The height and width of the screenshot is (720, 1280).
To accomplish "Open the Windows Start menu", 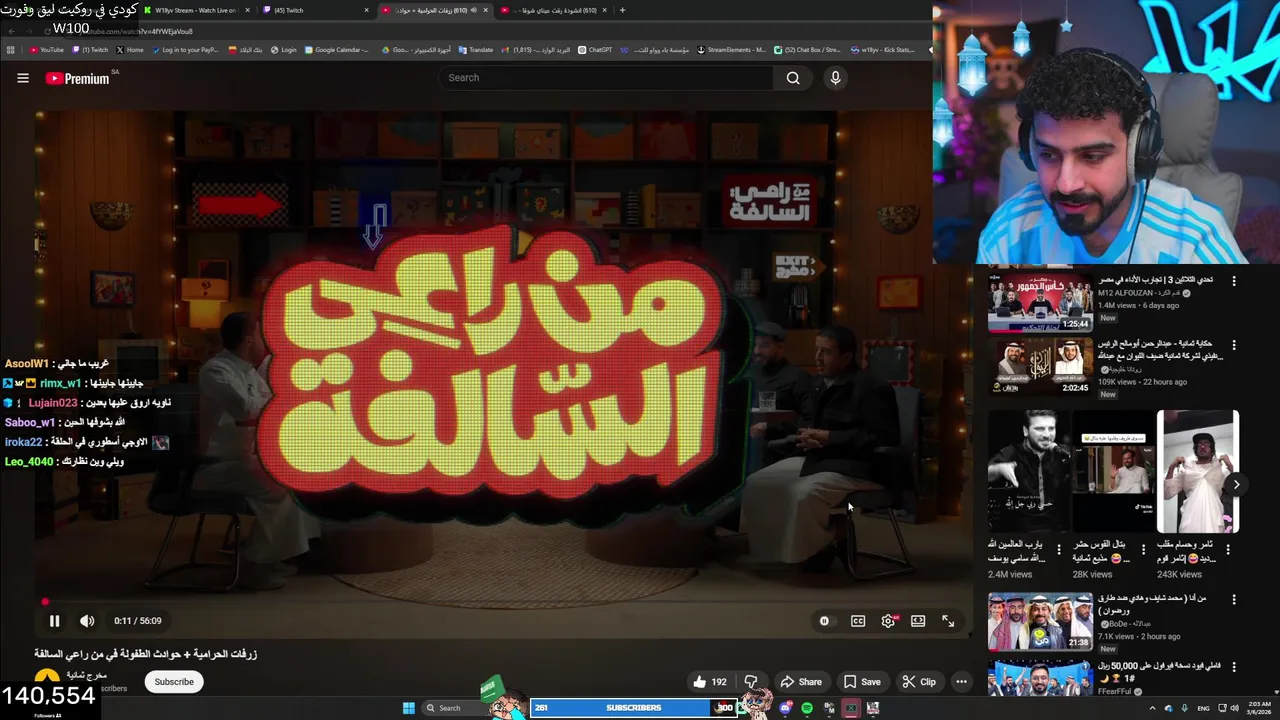I will coord(408,708).
